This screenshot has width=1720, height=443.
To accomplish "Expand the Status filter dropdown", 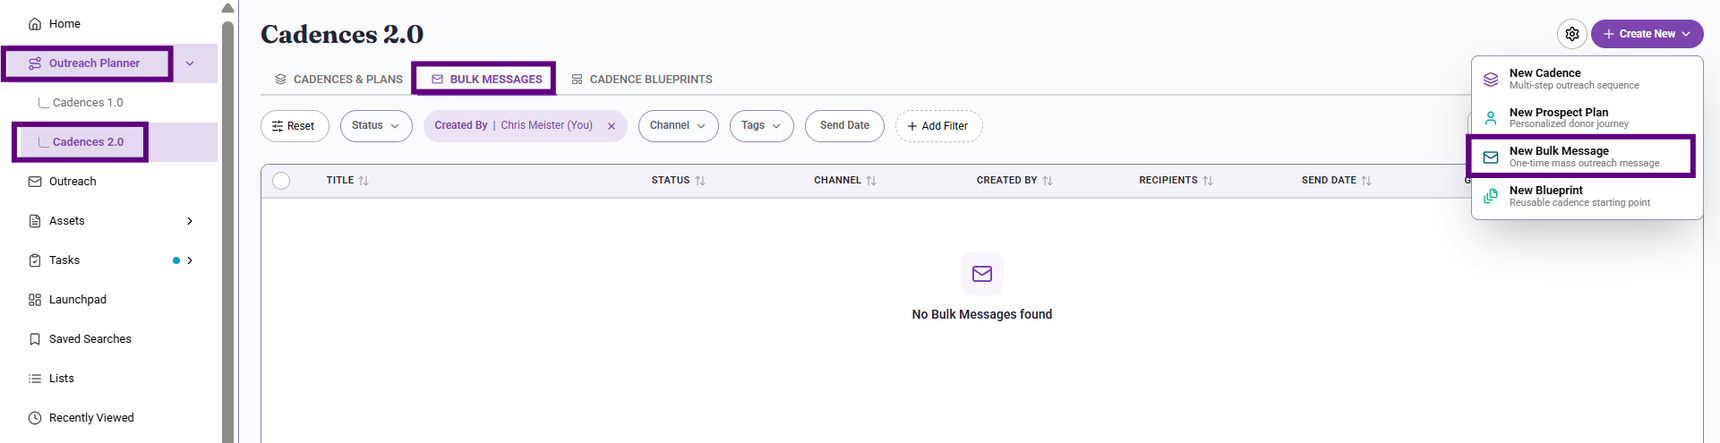I will (376, 126).
